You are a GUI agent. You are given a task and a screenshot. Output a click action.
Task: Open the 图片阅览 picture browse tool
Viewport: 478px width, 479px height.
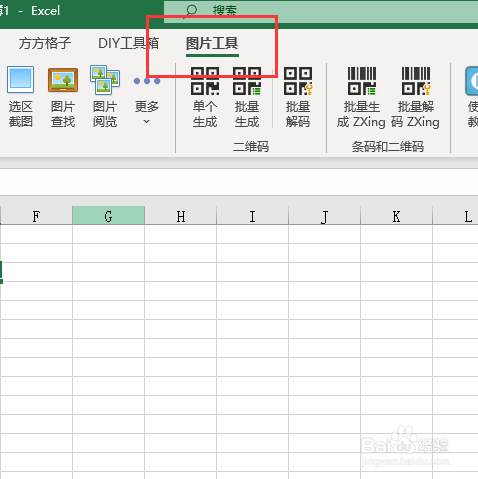coord(105,97)
